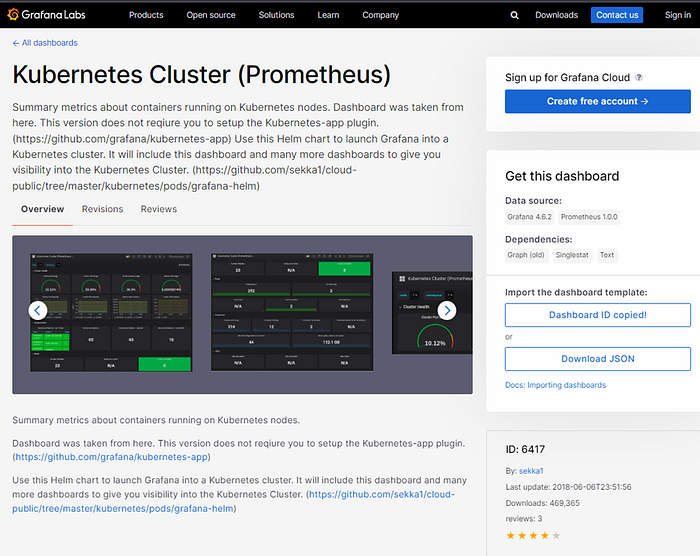Select the Overview tab
700x556 pixels.
point(42,209)
